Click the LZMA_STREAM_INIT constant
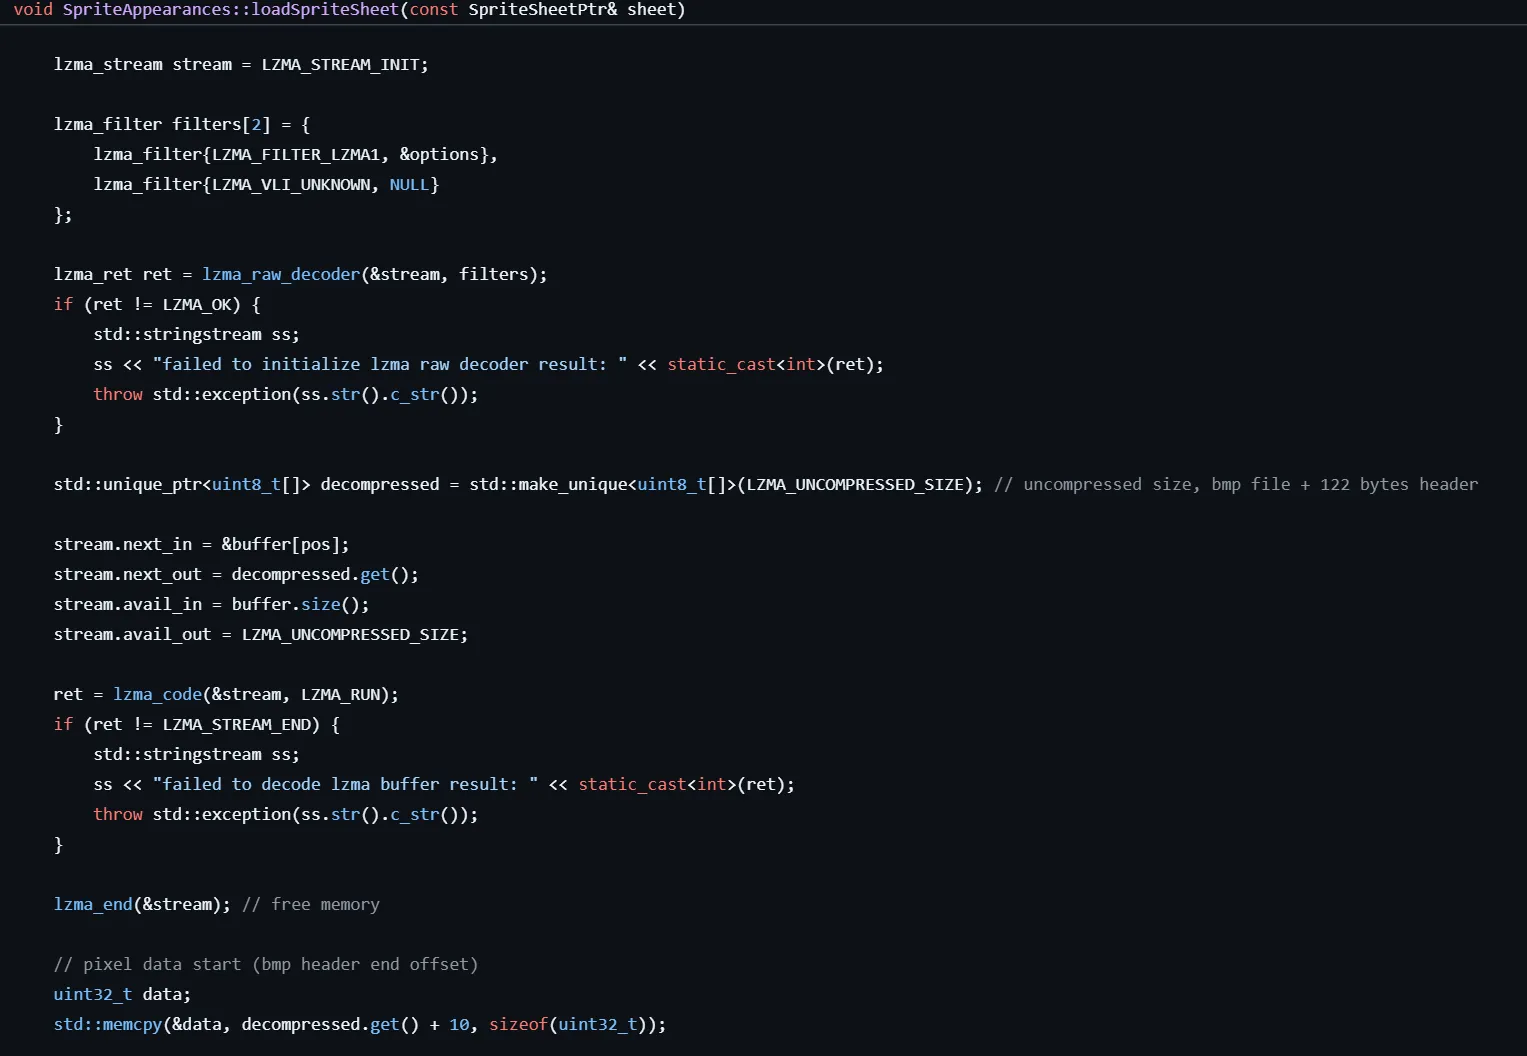The image size is (1527, 1056). (340, 64)
